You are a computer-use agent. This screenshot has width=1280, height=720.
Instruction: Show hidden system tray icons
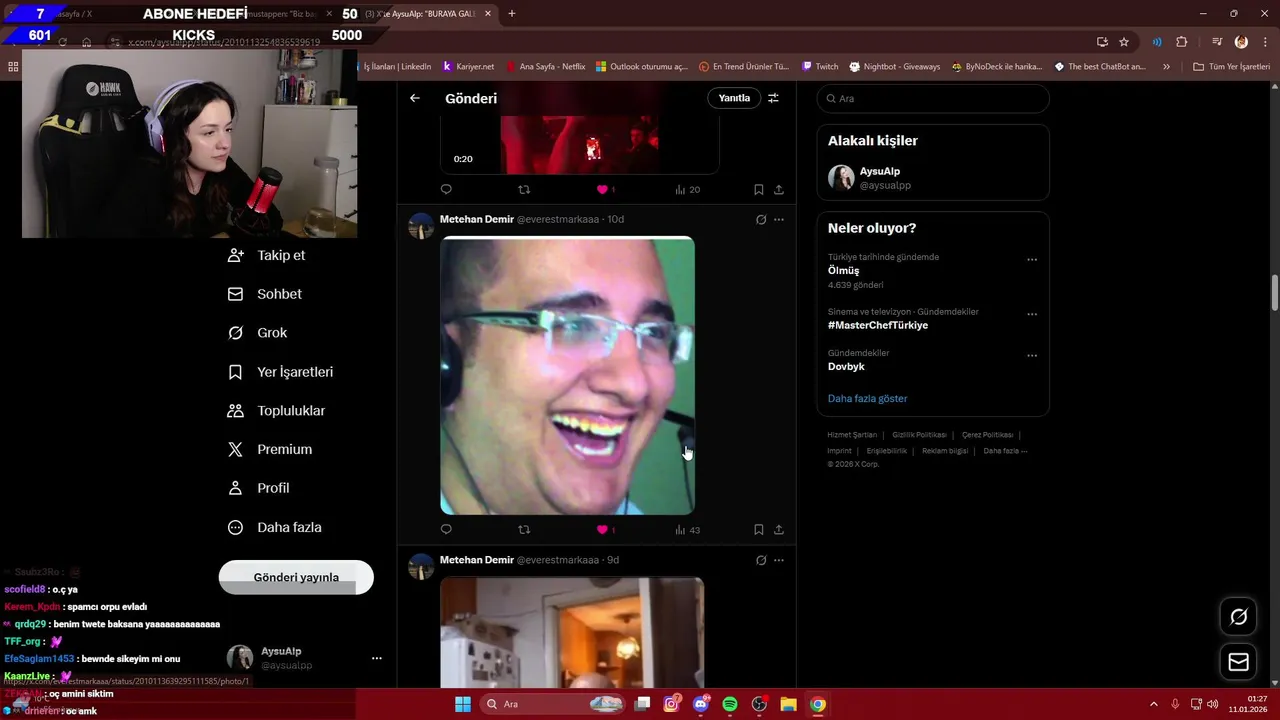tap(1156, 704)
